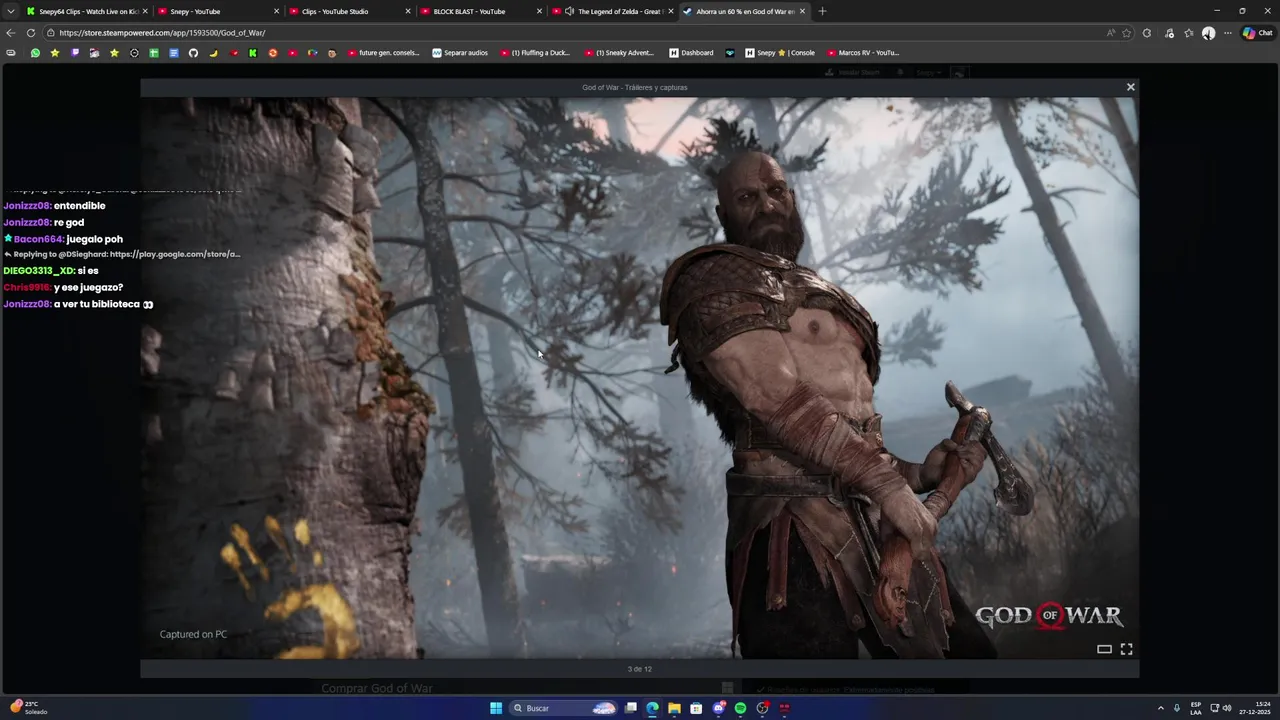Open the volume control in system tray
The width and height of the screenshot is (1280, 720).
pos(1227,708)
